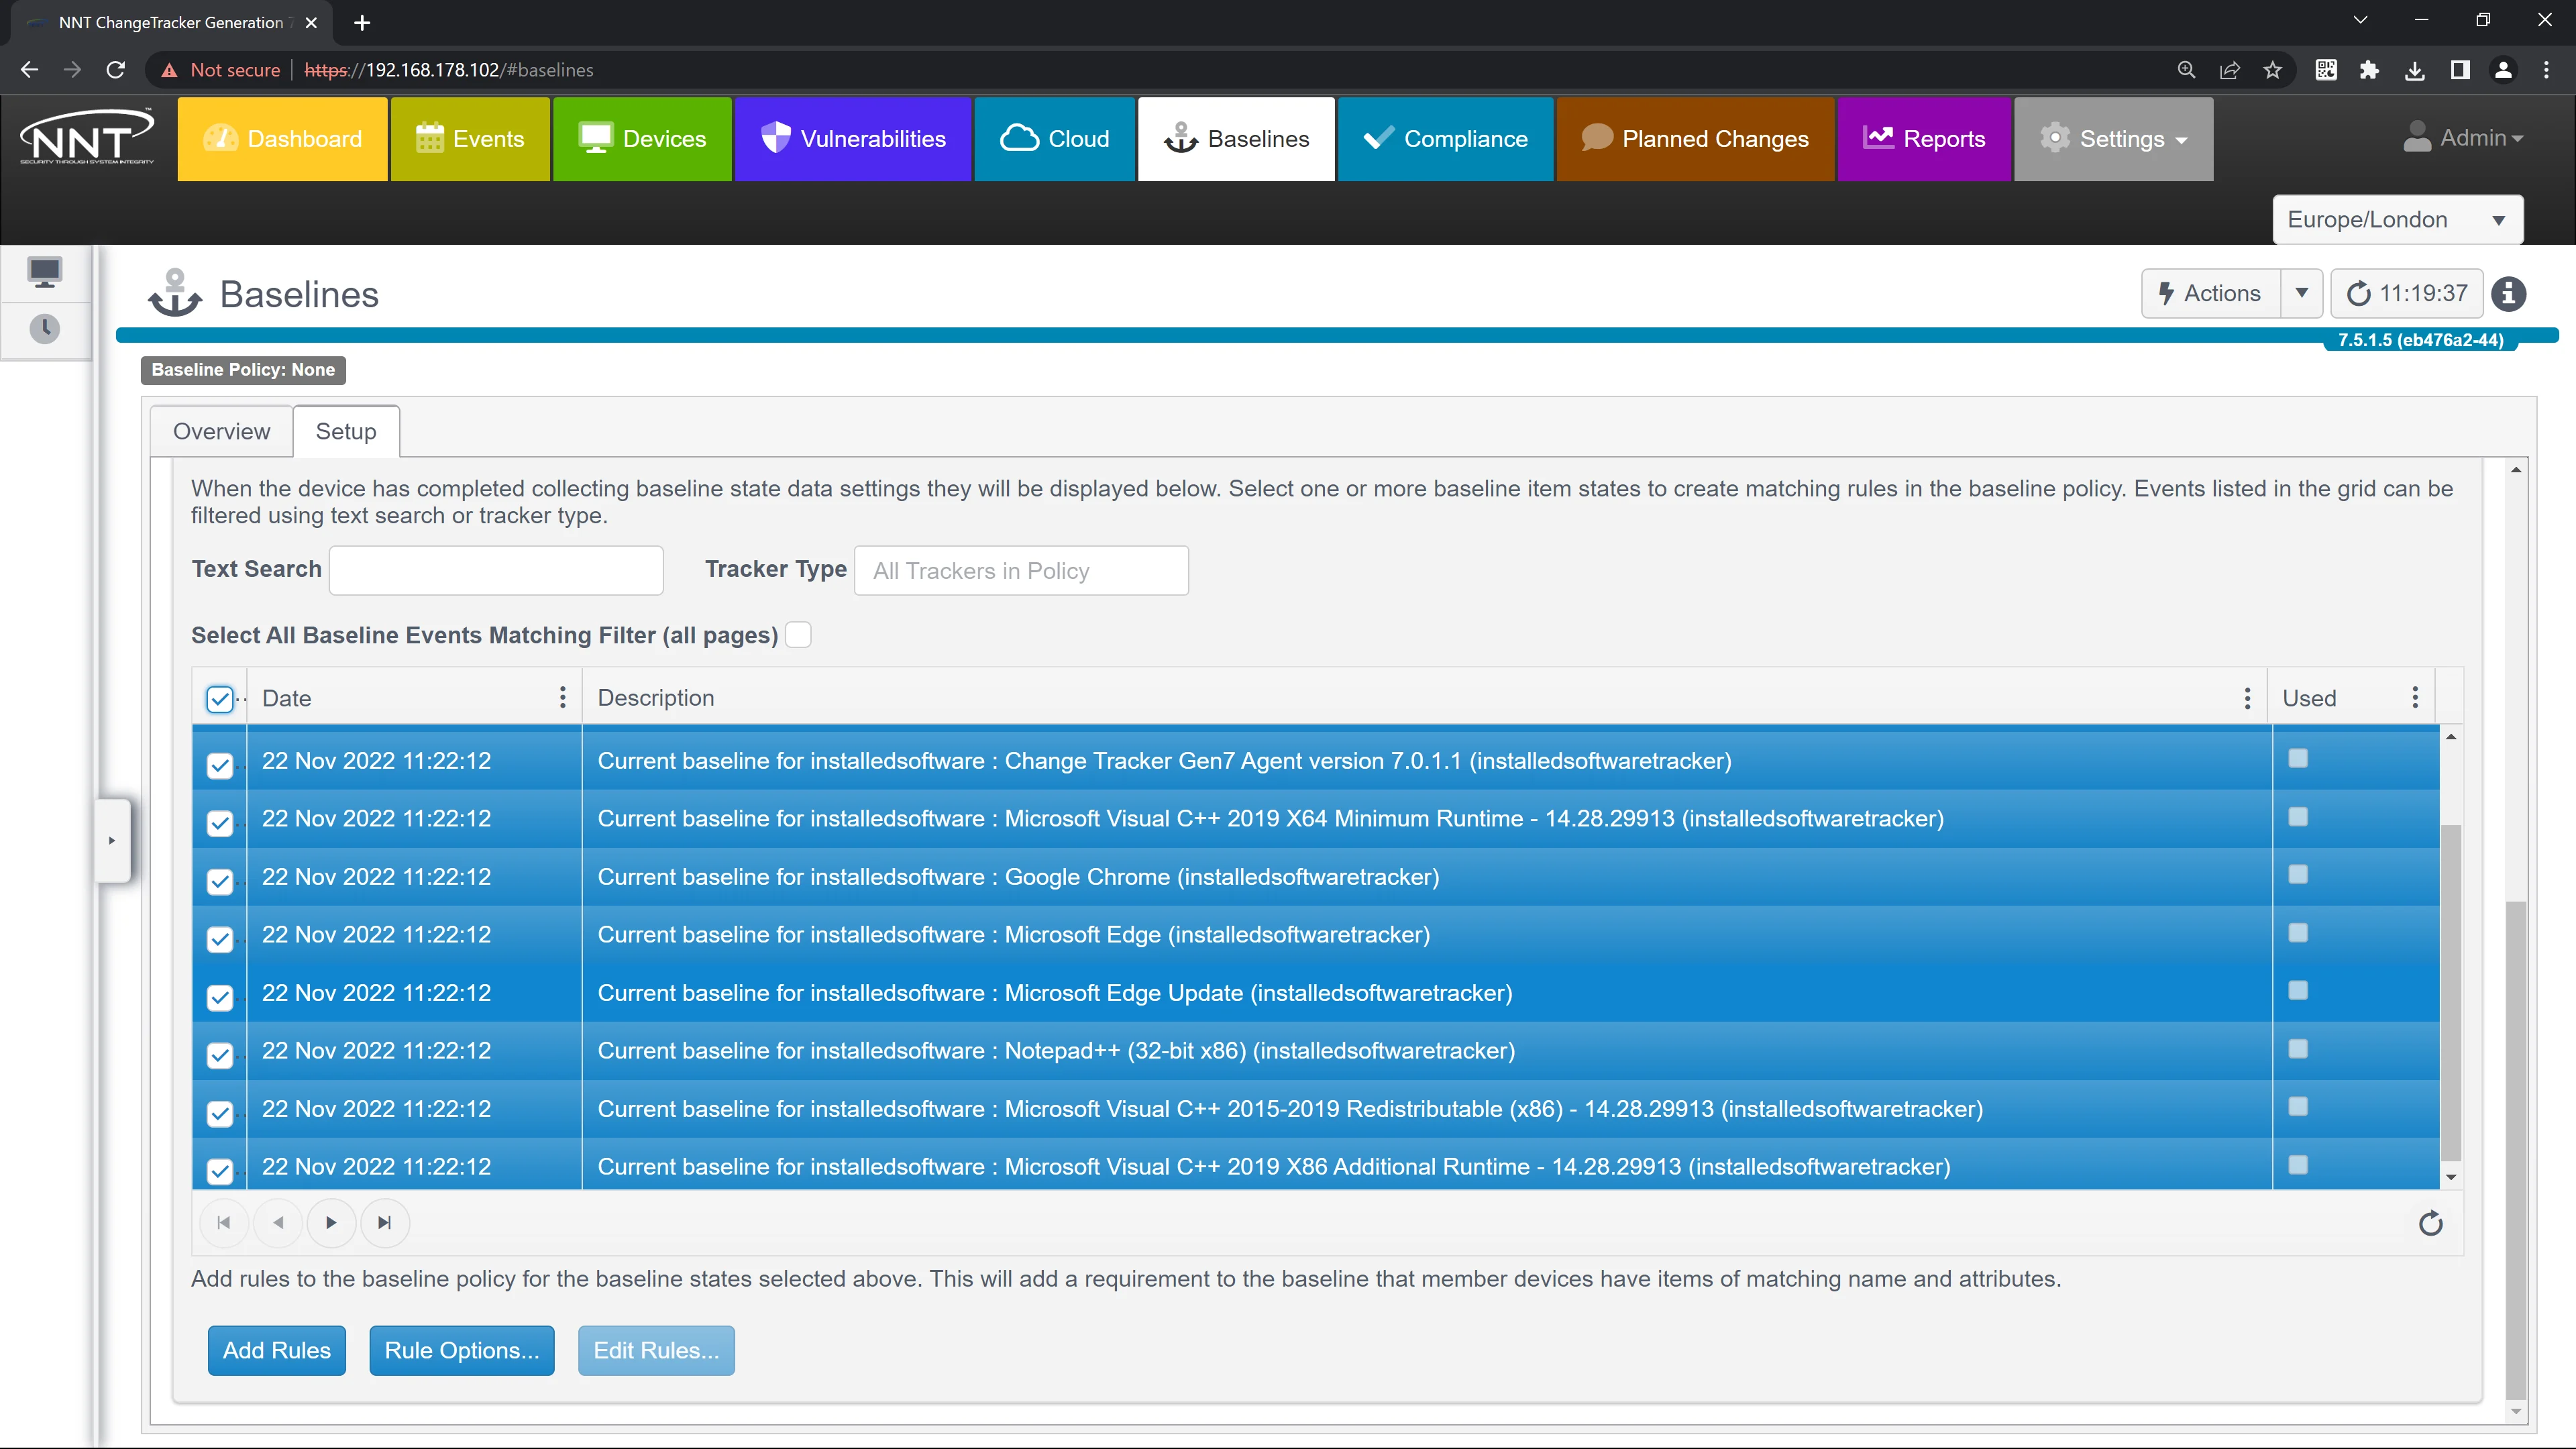Focus the Text Search input field

496,570
